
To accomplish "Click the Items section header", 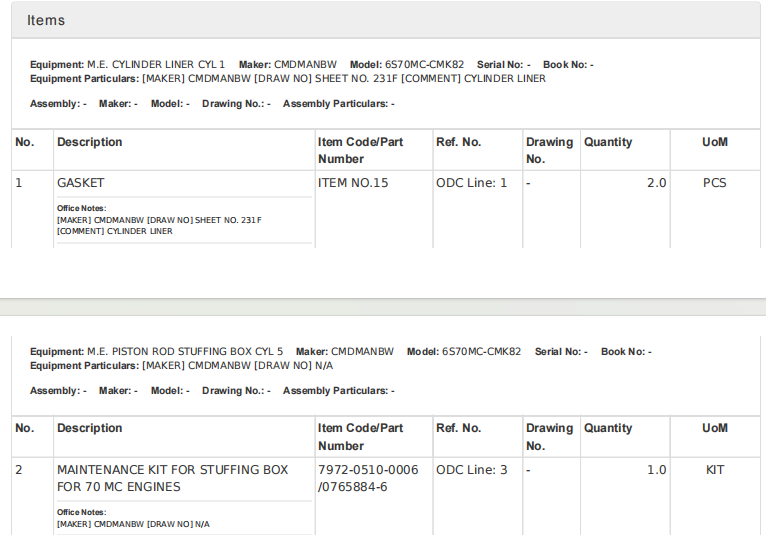I will tap(46, 20).
